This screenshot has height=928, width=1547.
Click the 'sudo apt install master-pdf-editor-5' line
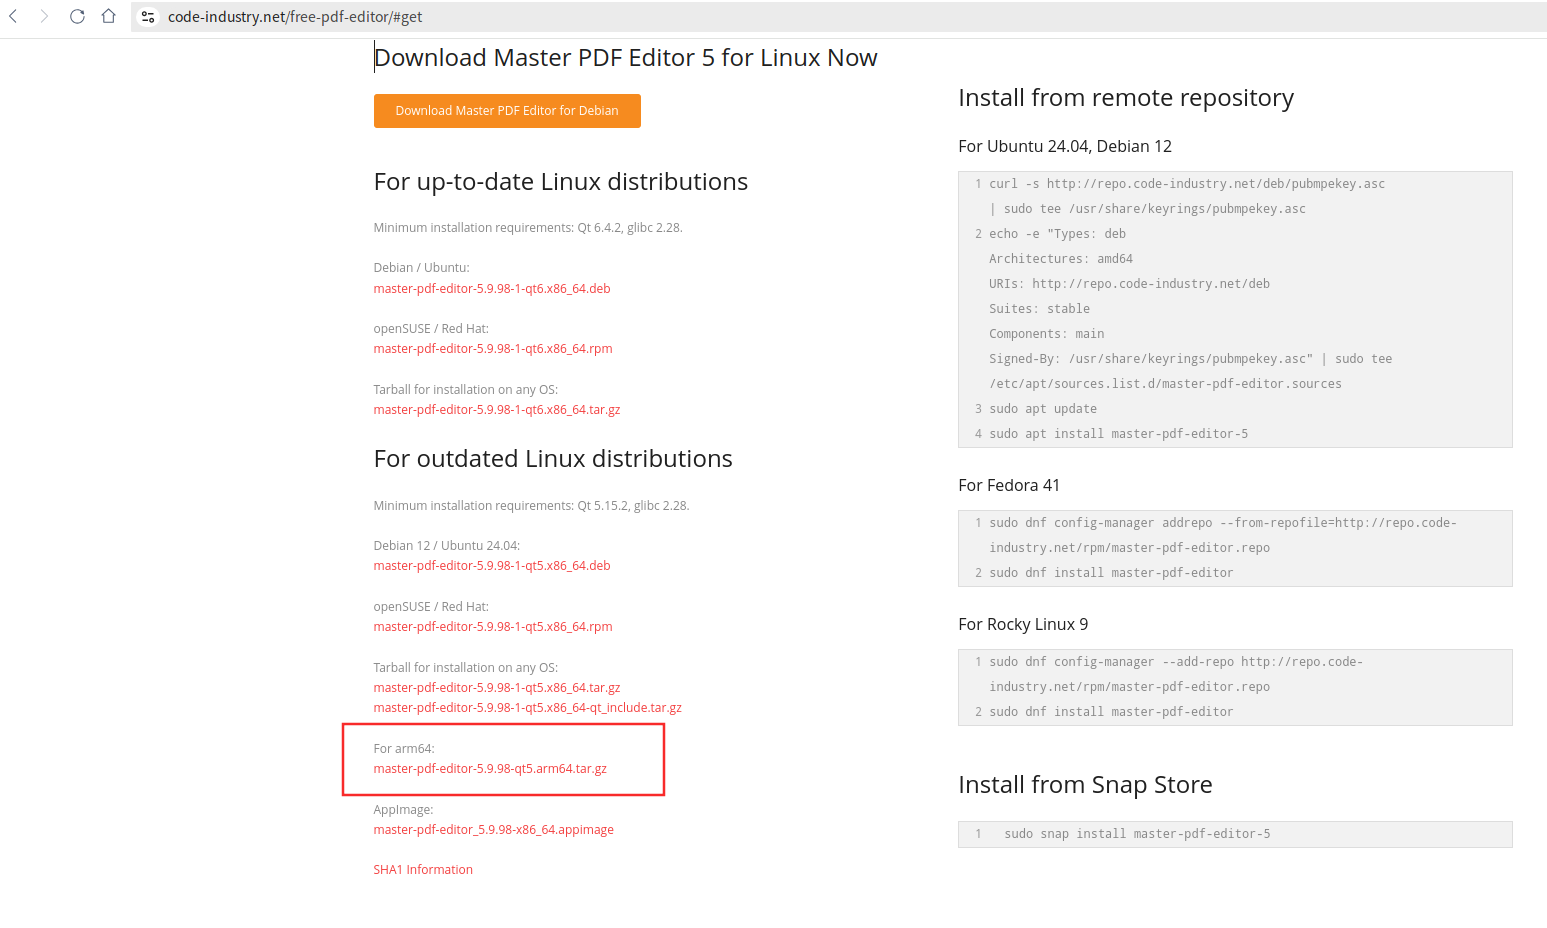pyautogui.click(x=1119, y=434)
